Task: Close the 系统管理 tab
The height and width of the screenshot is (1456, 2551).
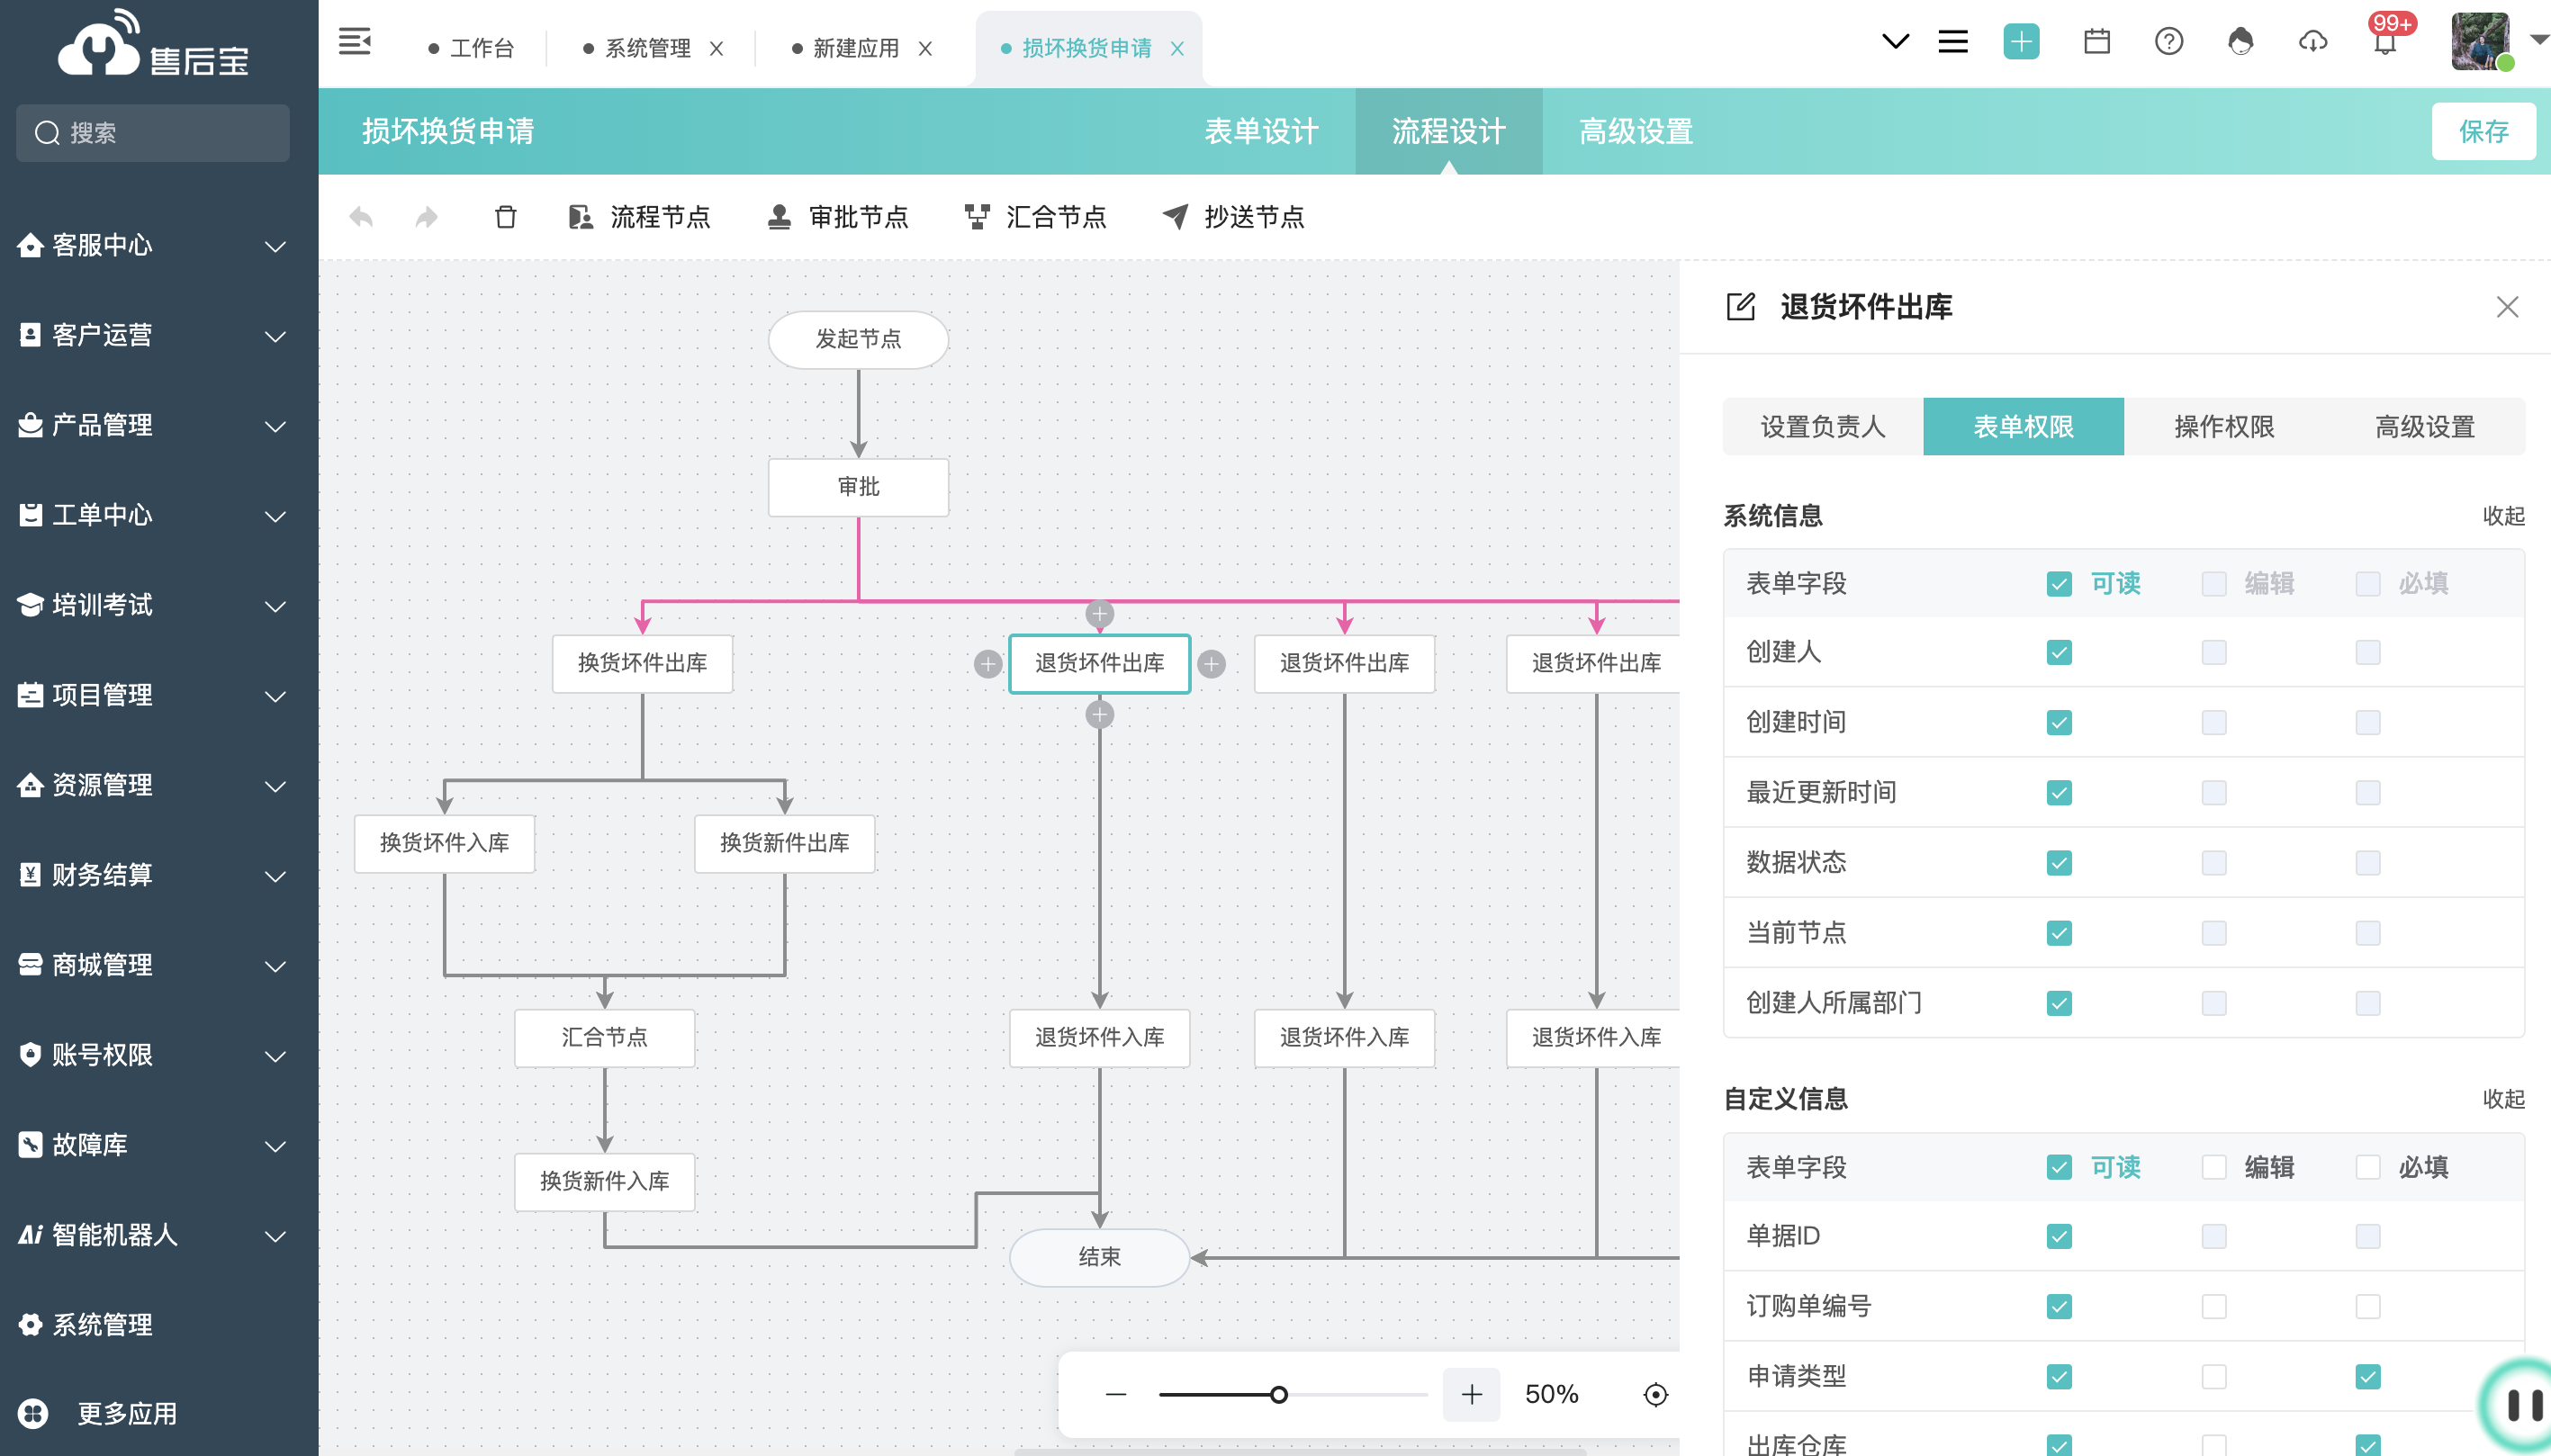Action: coord(716,48)
